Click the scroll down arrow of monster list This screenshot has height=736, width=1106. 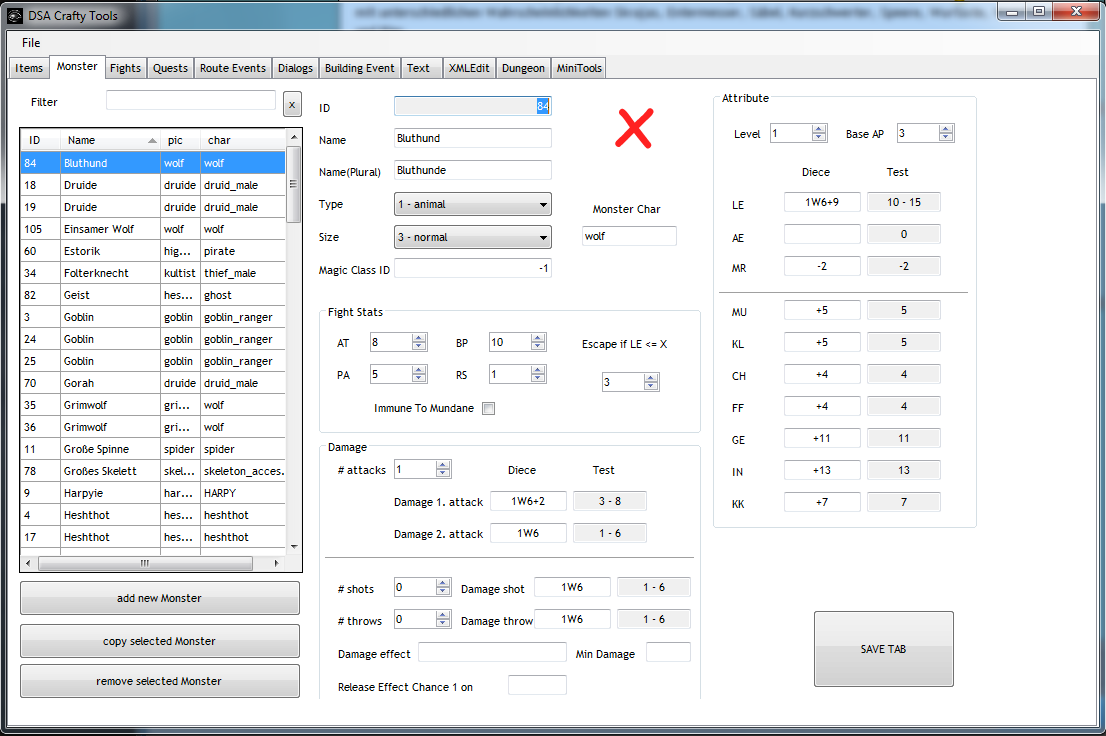point(294,546)
